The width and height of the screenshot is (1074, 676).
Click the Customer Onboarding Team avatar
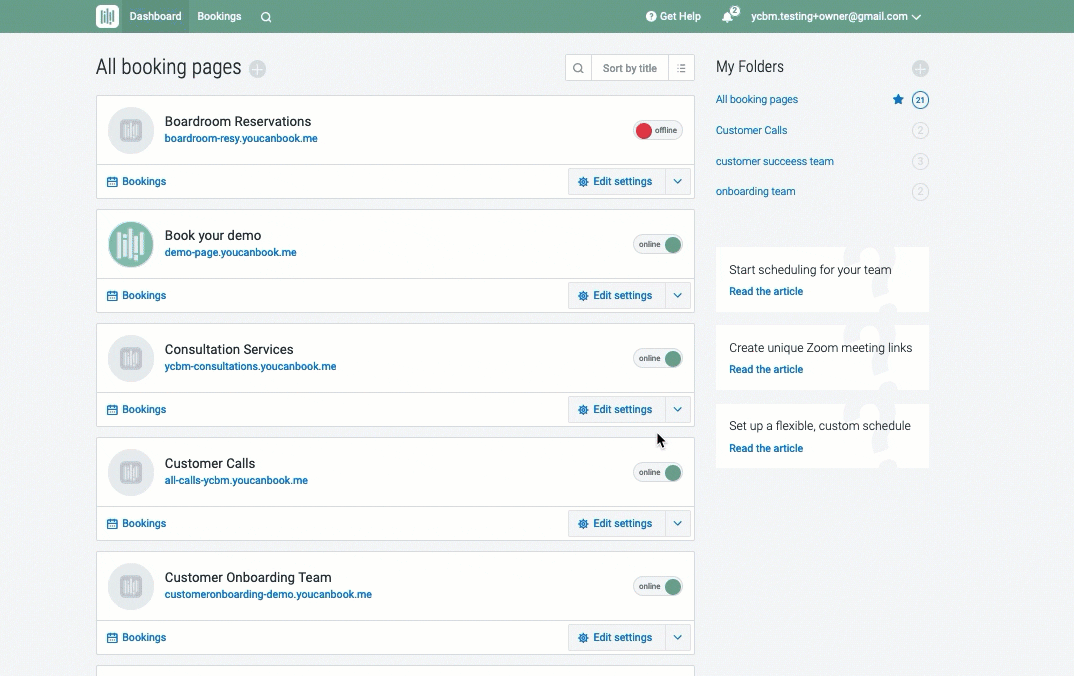131,586
